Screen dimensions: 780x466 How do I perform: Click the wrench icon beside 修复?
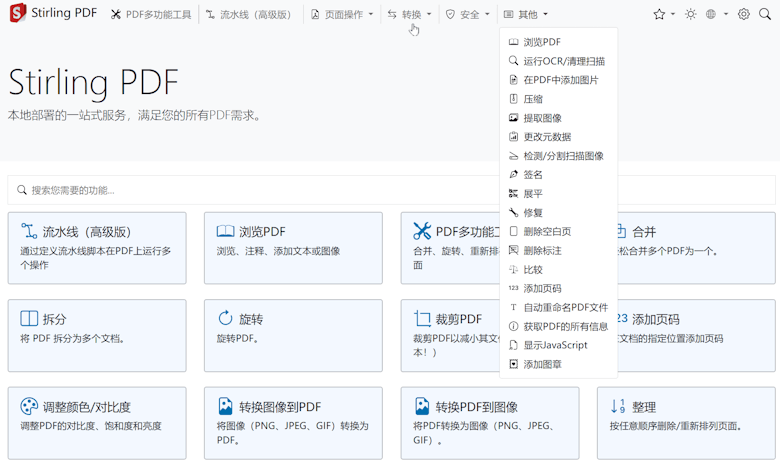click(513, 212)
